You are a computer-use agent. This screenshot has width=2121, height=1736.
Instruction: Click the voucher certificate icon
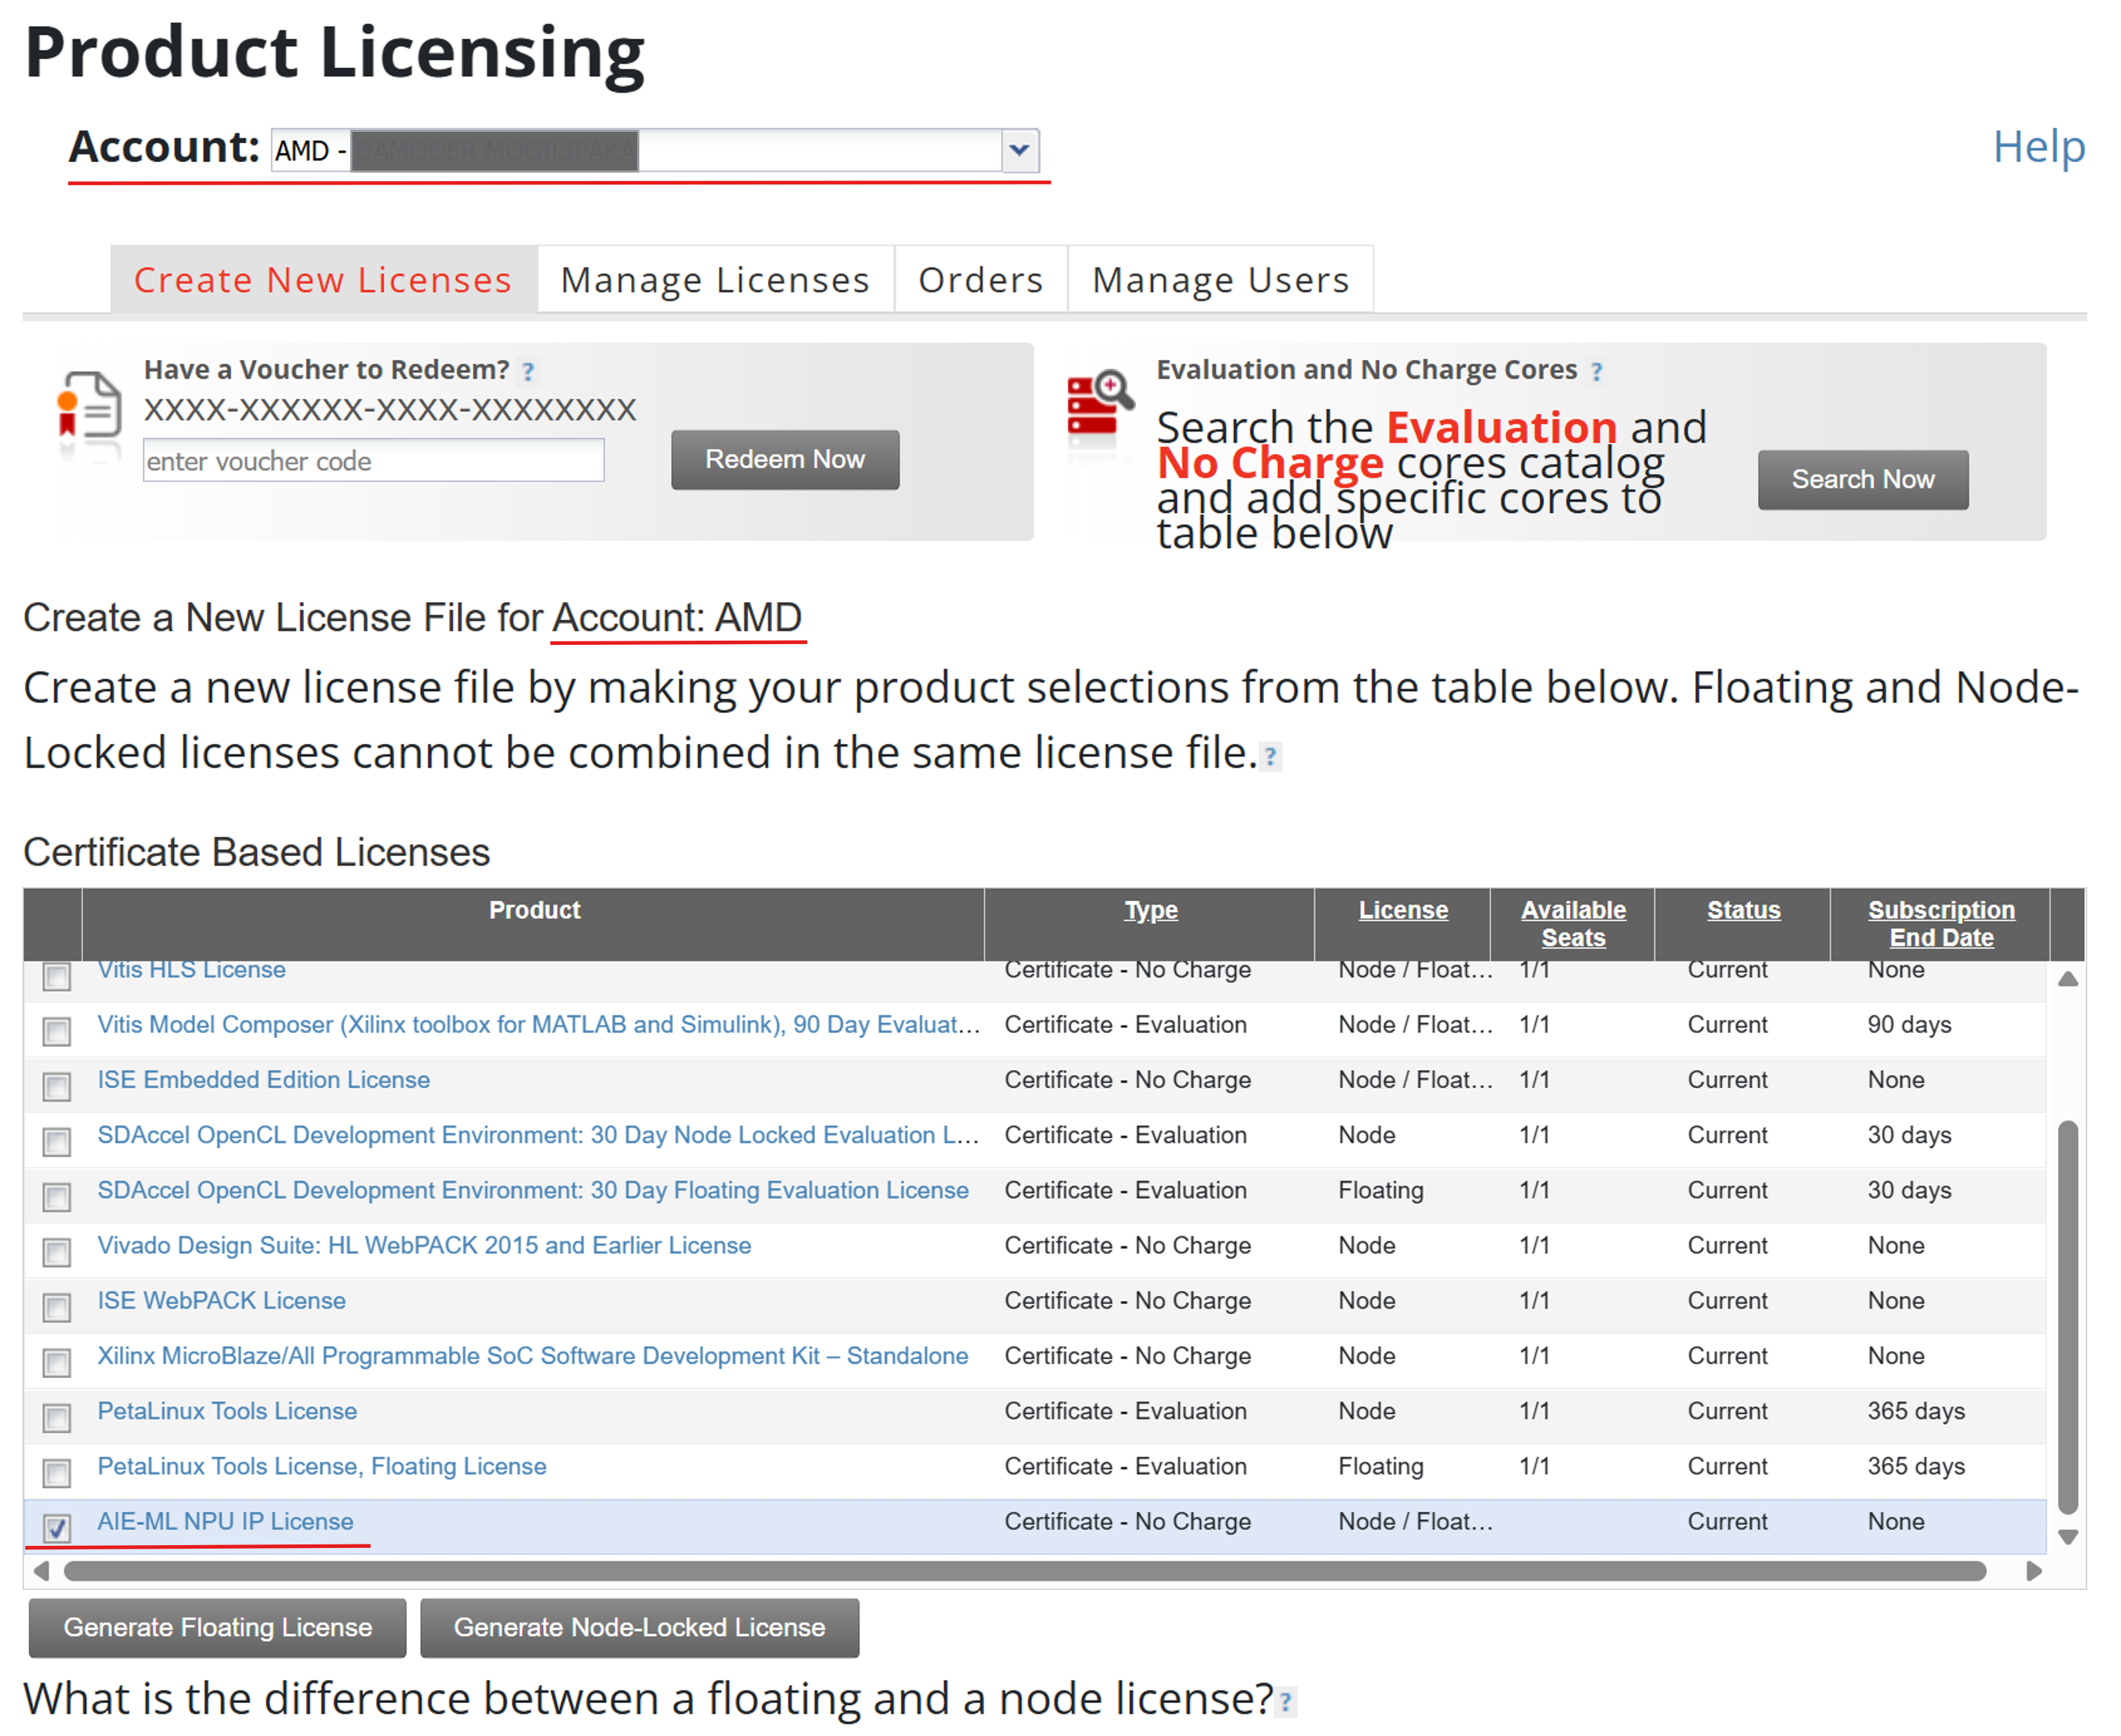click(90, 407)
